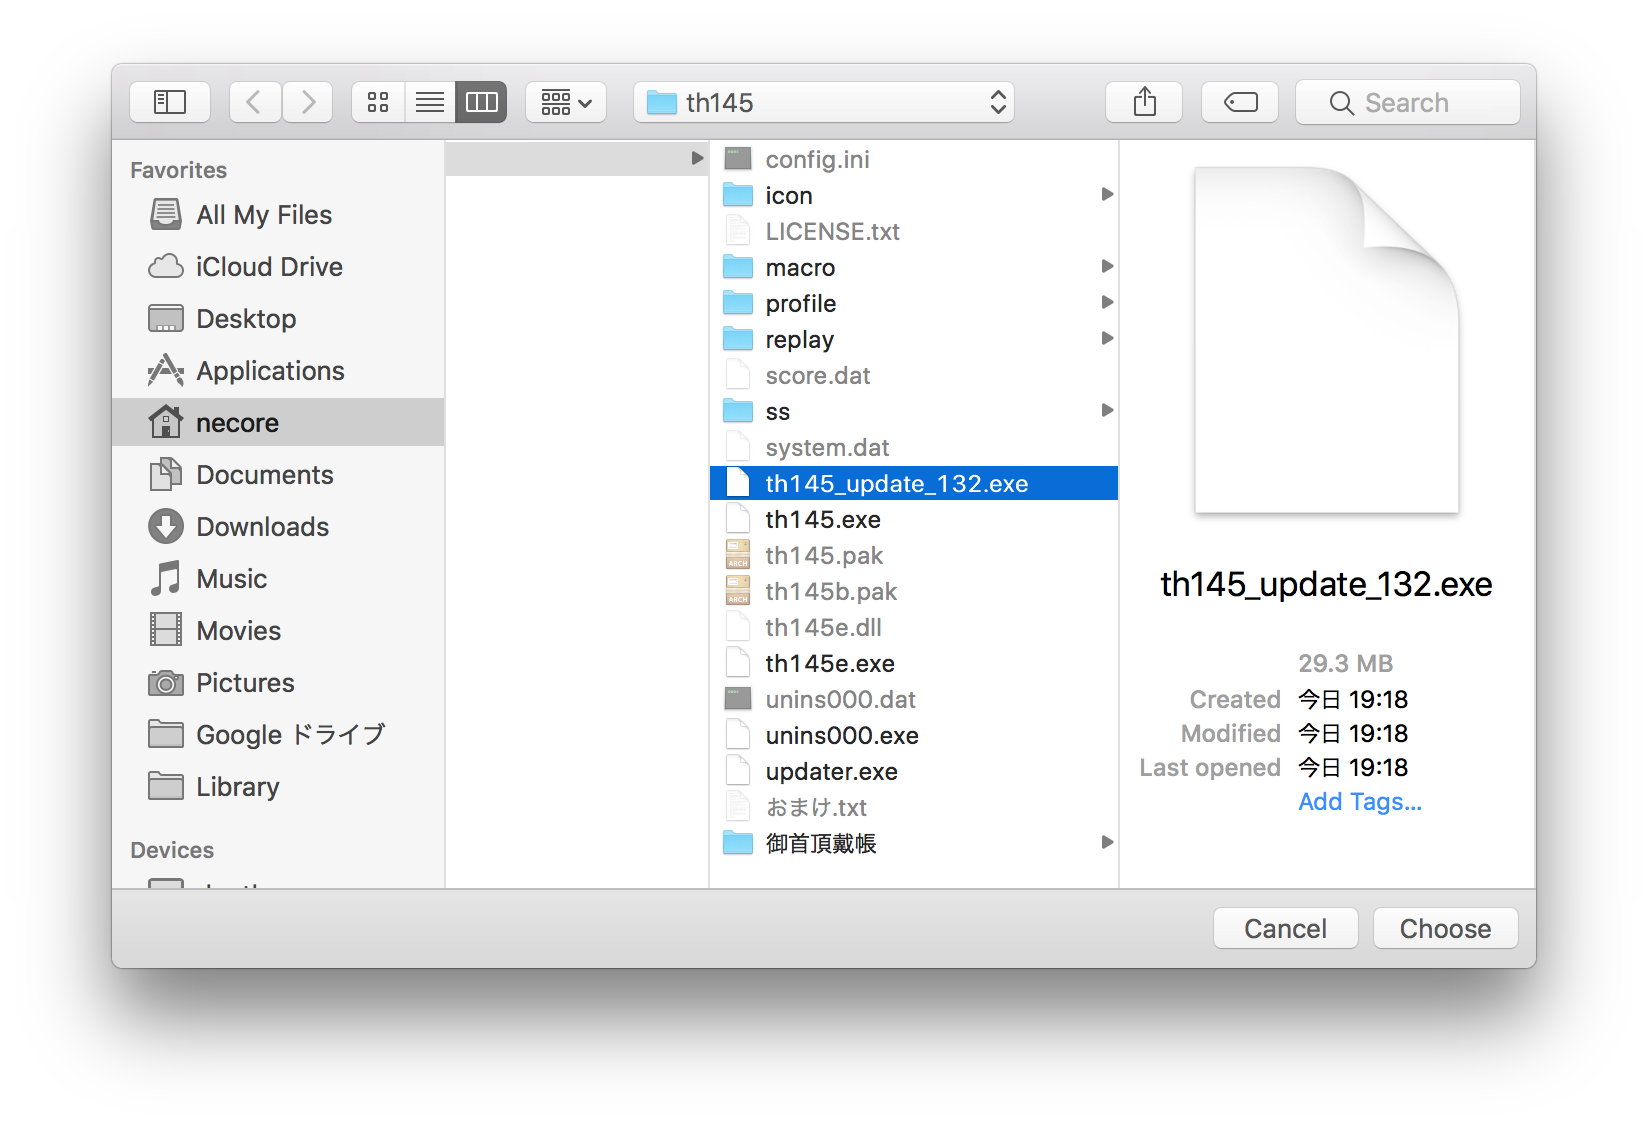Open Applications in the sidebar
Viewport: 1648px width, 1128px height.
(270, 371)
